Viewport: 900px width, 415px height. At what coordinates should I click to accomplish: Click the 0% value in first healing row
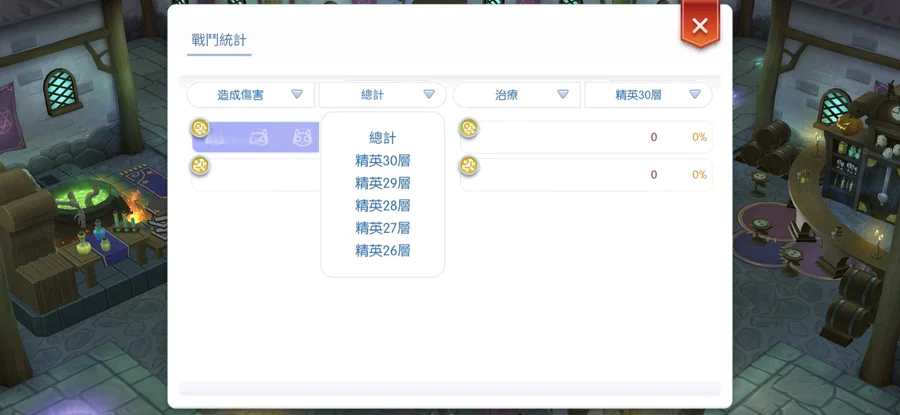[x=699, y=137]
